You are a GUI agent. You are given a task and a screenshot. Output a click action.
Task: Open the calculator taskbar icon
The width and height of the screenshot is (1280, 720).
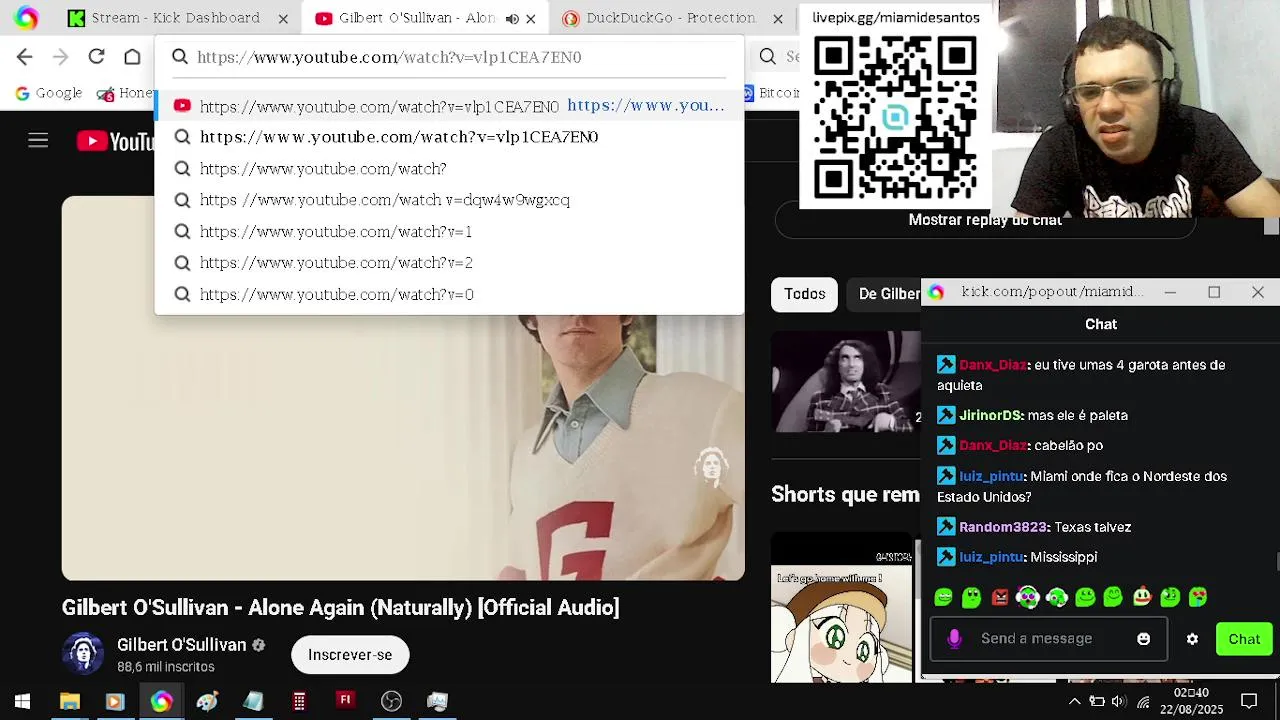click(x=299, y=701)
